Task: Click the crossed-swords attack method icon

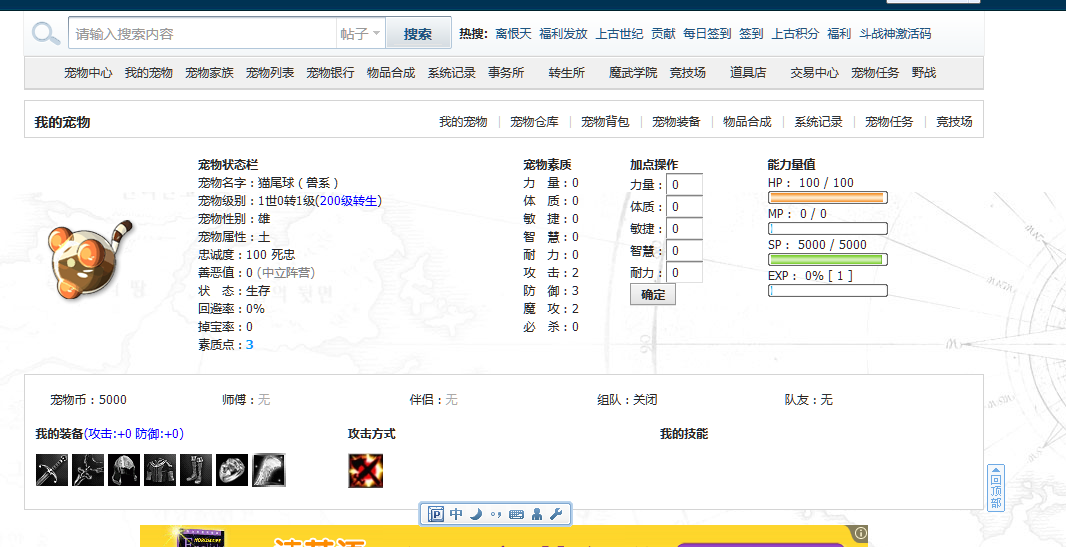Action: click(x=366, y=471)
